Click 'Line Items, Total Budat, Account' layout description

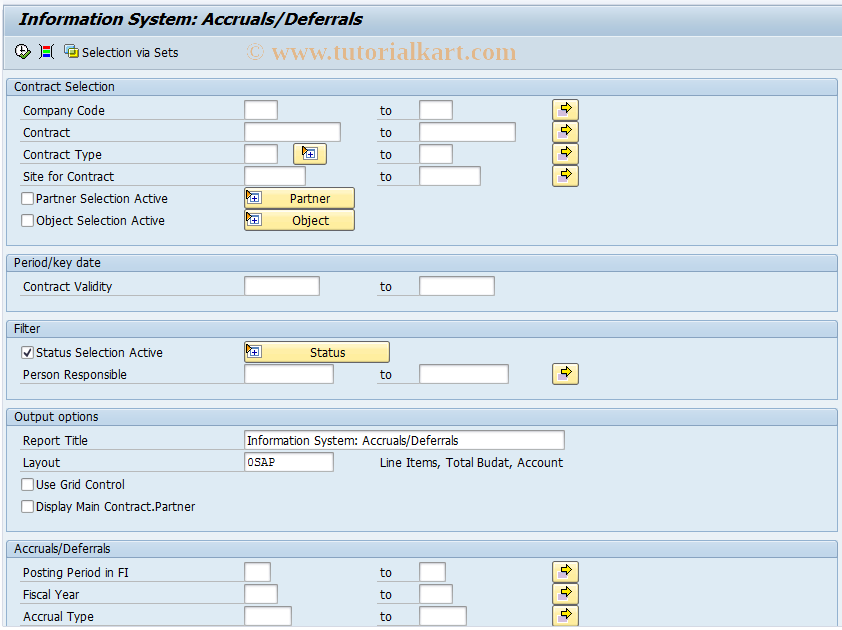tap(471, 462)
